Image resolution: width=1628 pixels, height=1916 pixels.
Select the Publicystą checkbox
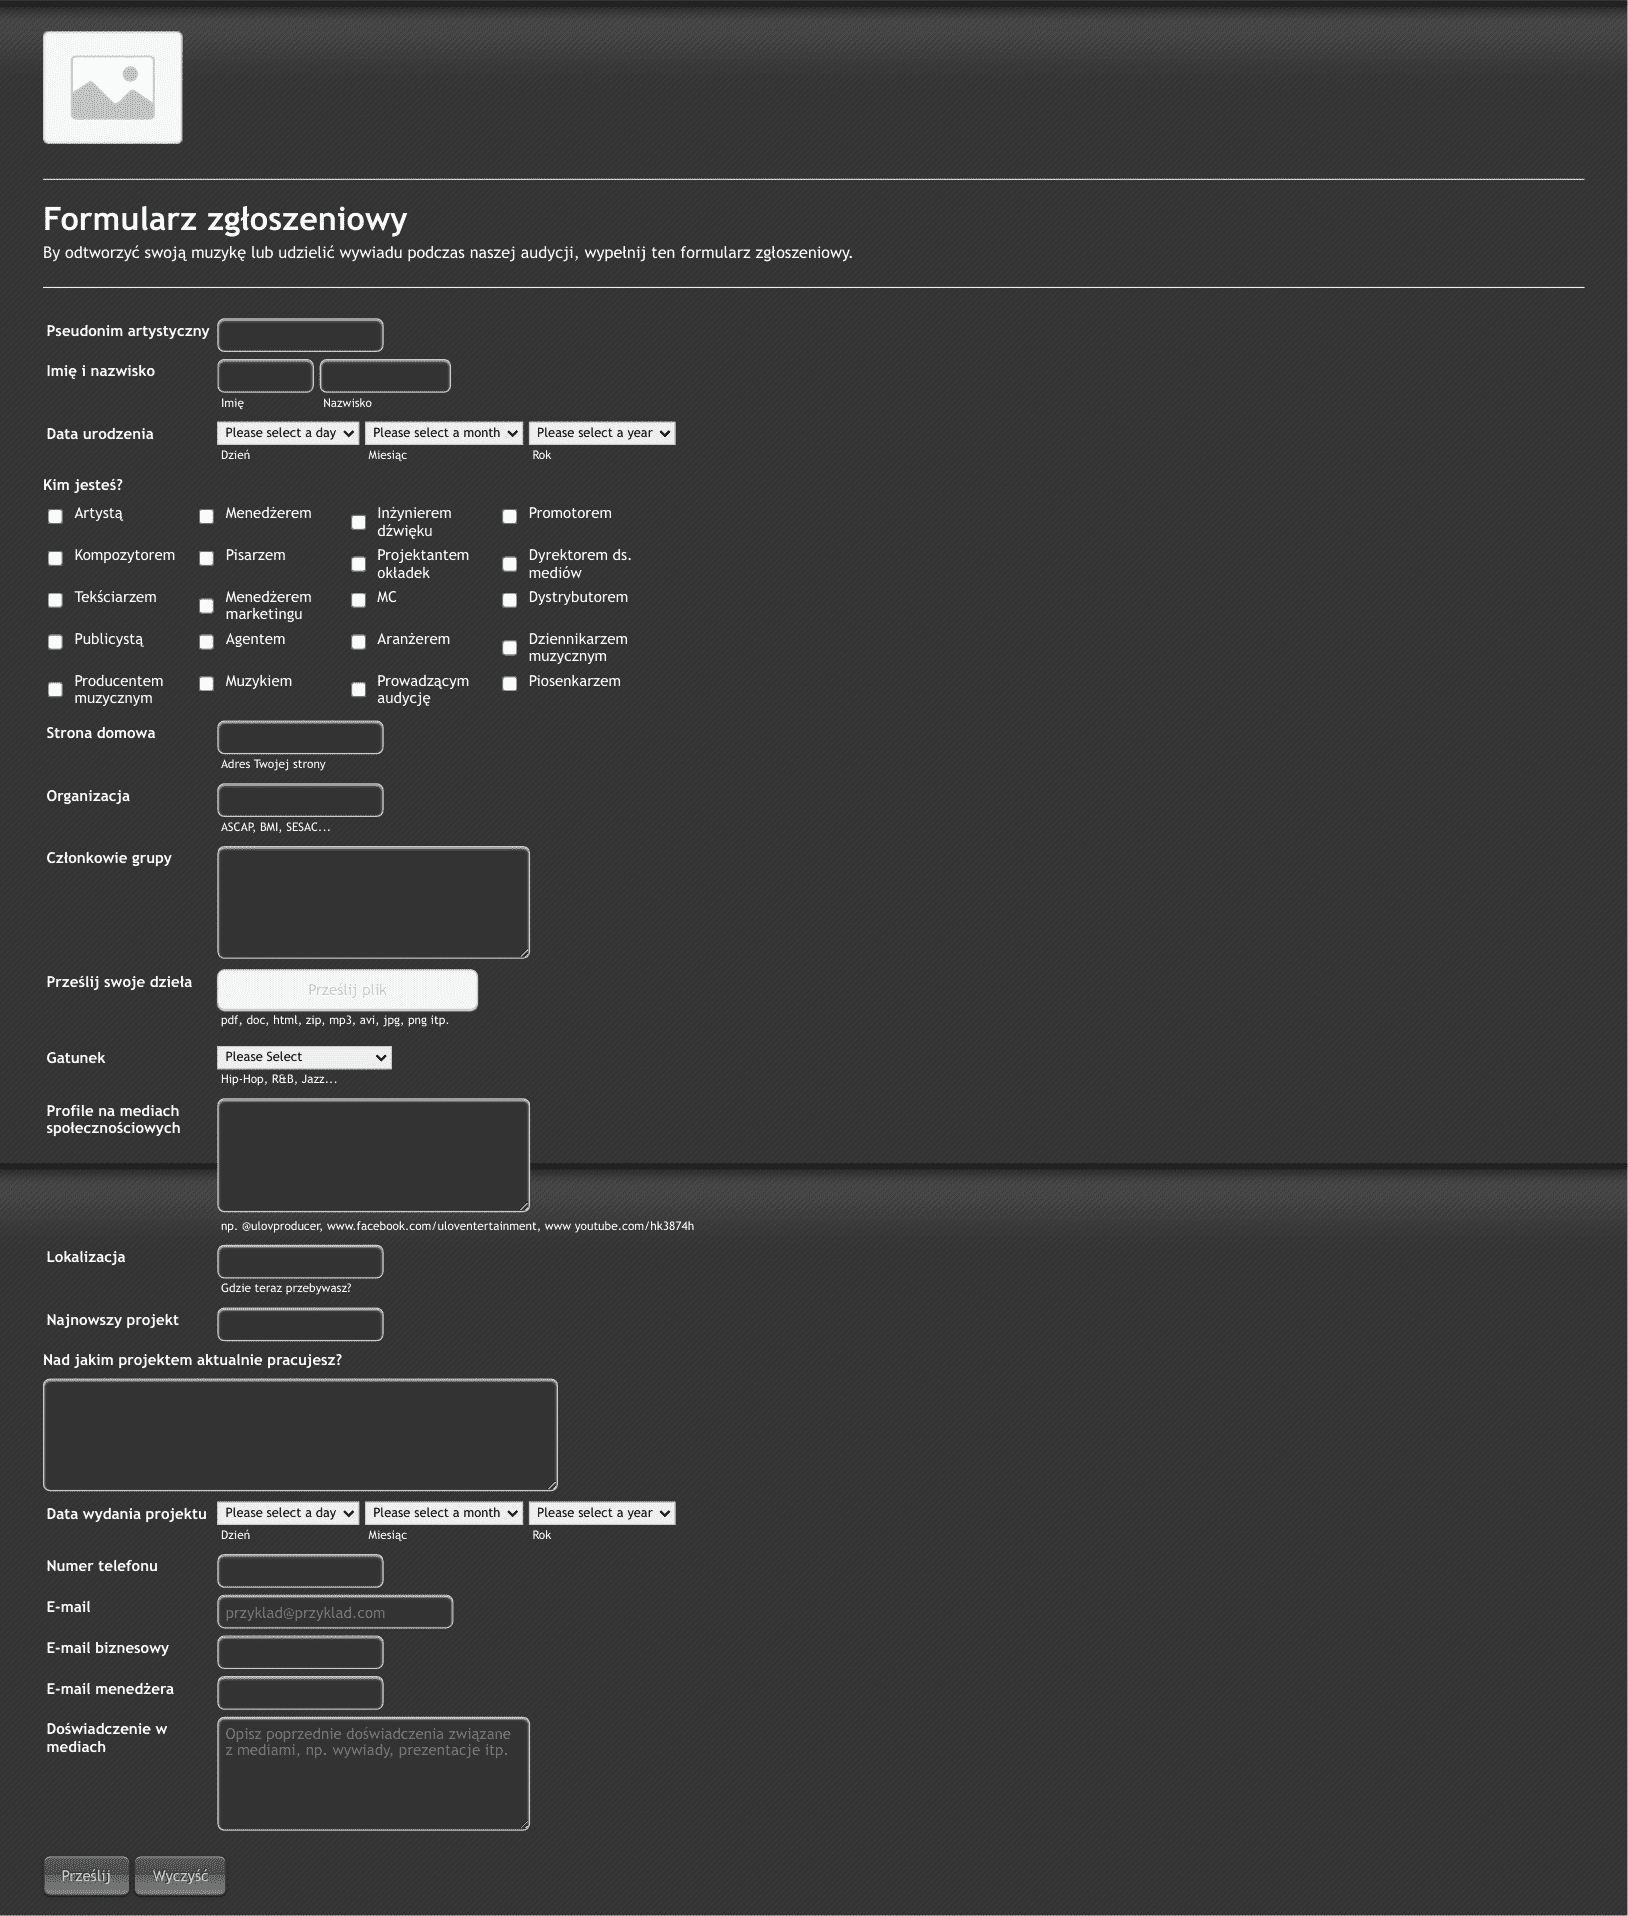[x=56, y=642]
